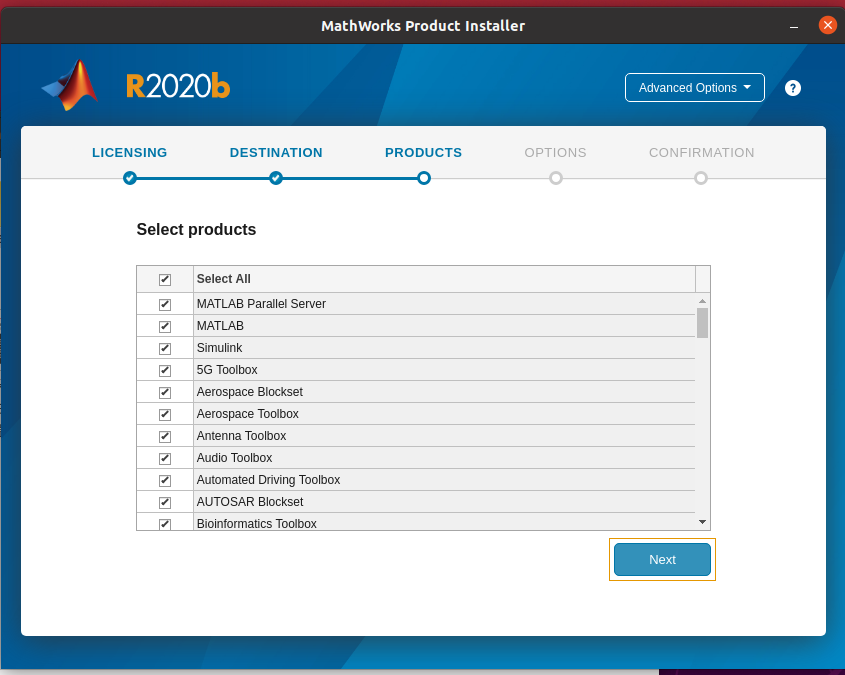Uncheck the AUTOSAR Blockset checkbox

tap(165, 503)
